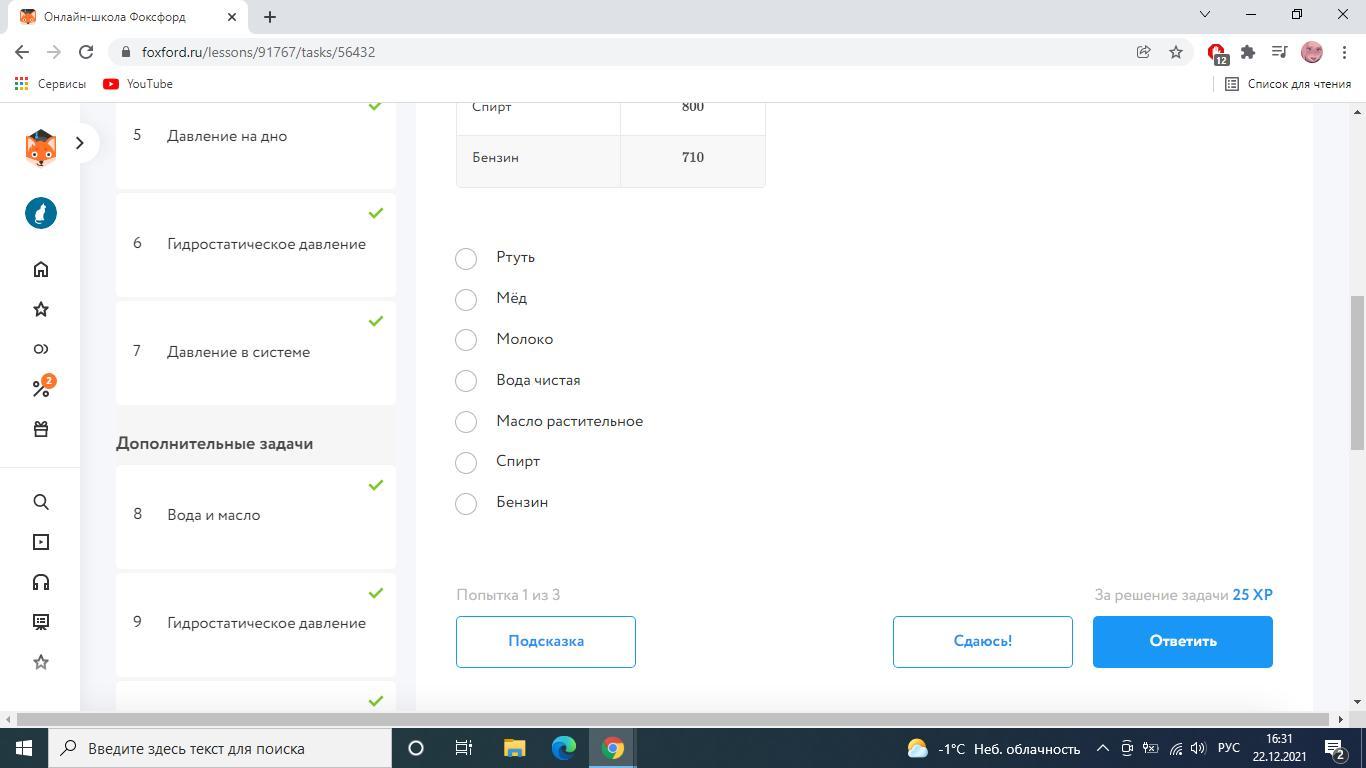
Task: Select the Ртуть radio option
Action: click(466, 258)
